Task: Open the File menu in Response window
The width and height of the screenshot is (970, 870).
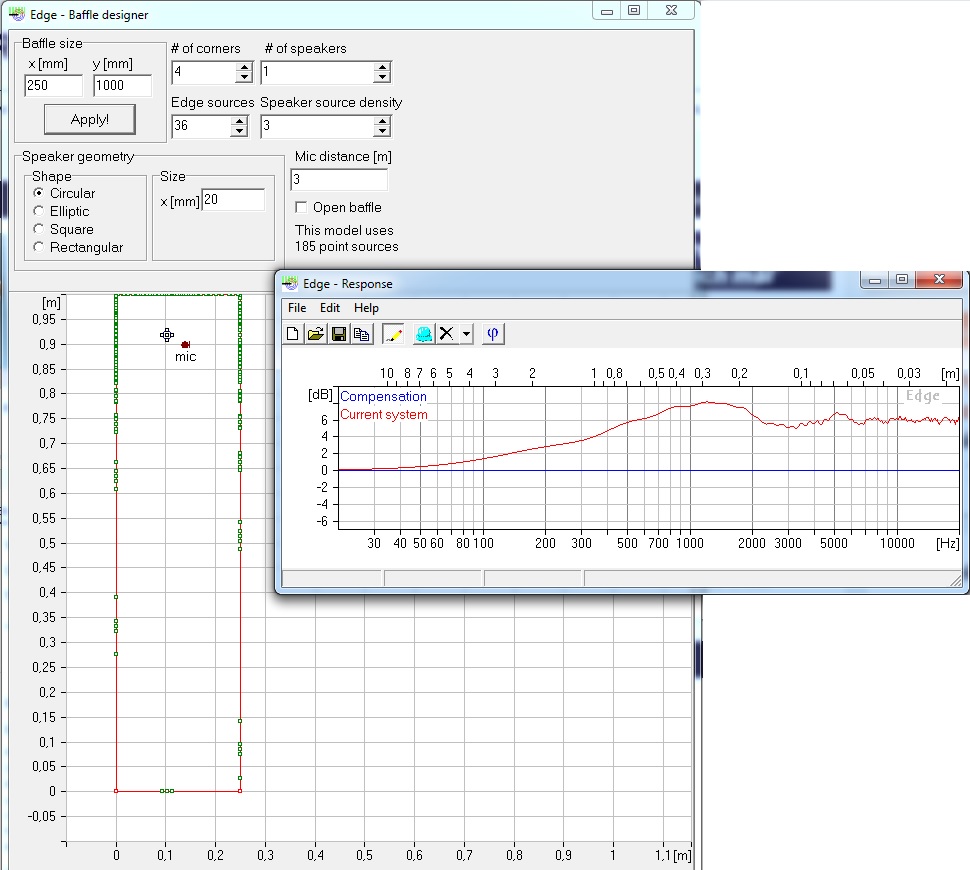Action: 297,308
